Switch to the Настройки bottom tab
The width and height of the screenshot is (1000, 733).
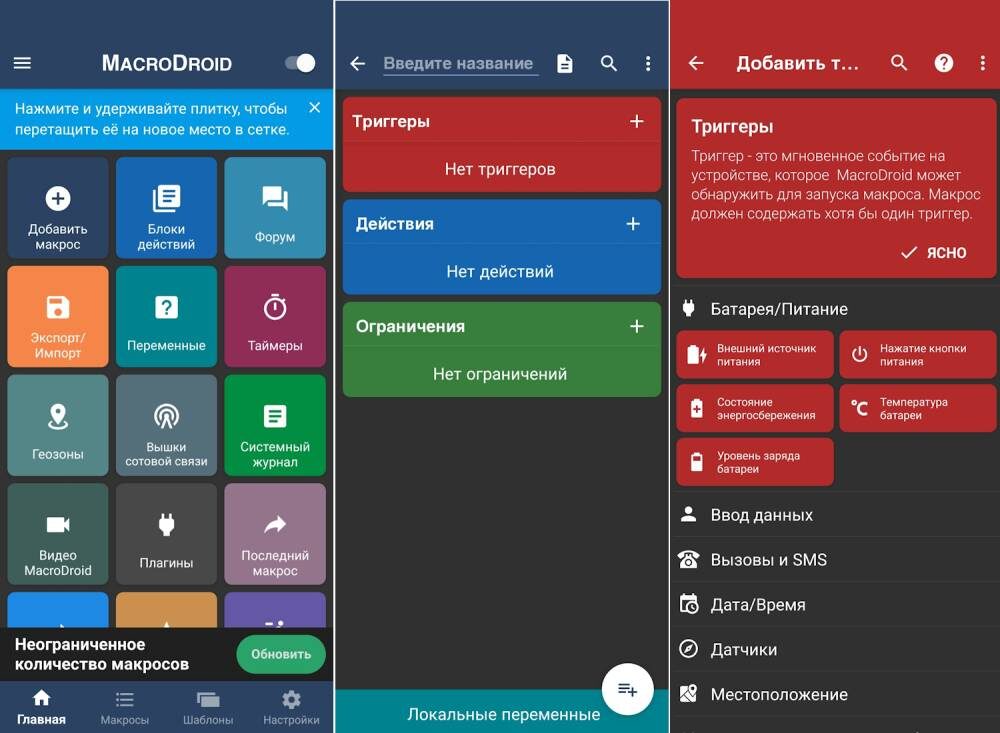(x=291, y=707)
